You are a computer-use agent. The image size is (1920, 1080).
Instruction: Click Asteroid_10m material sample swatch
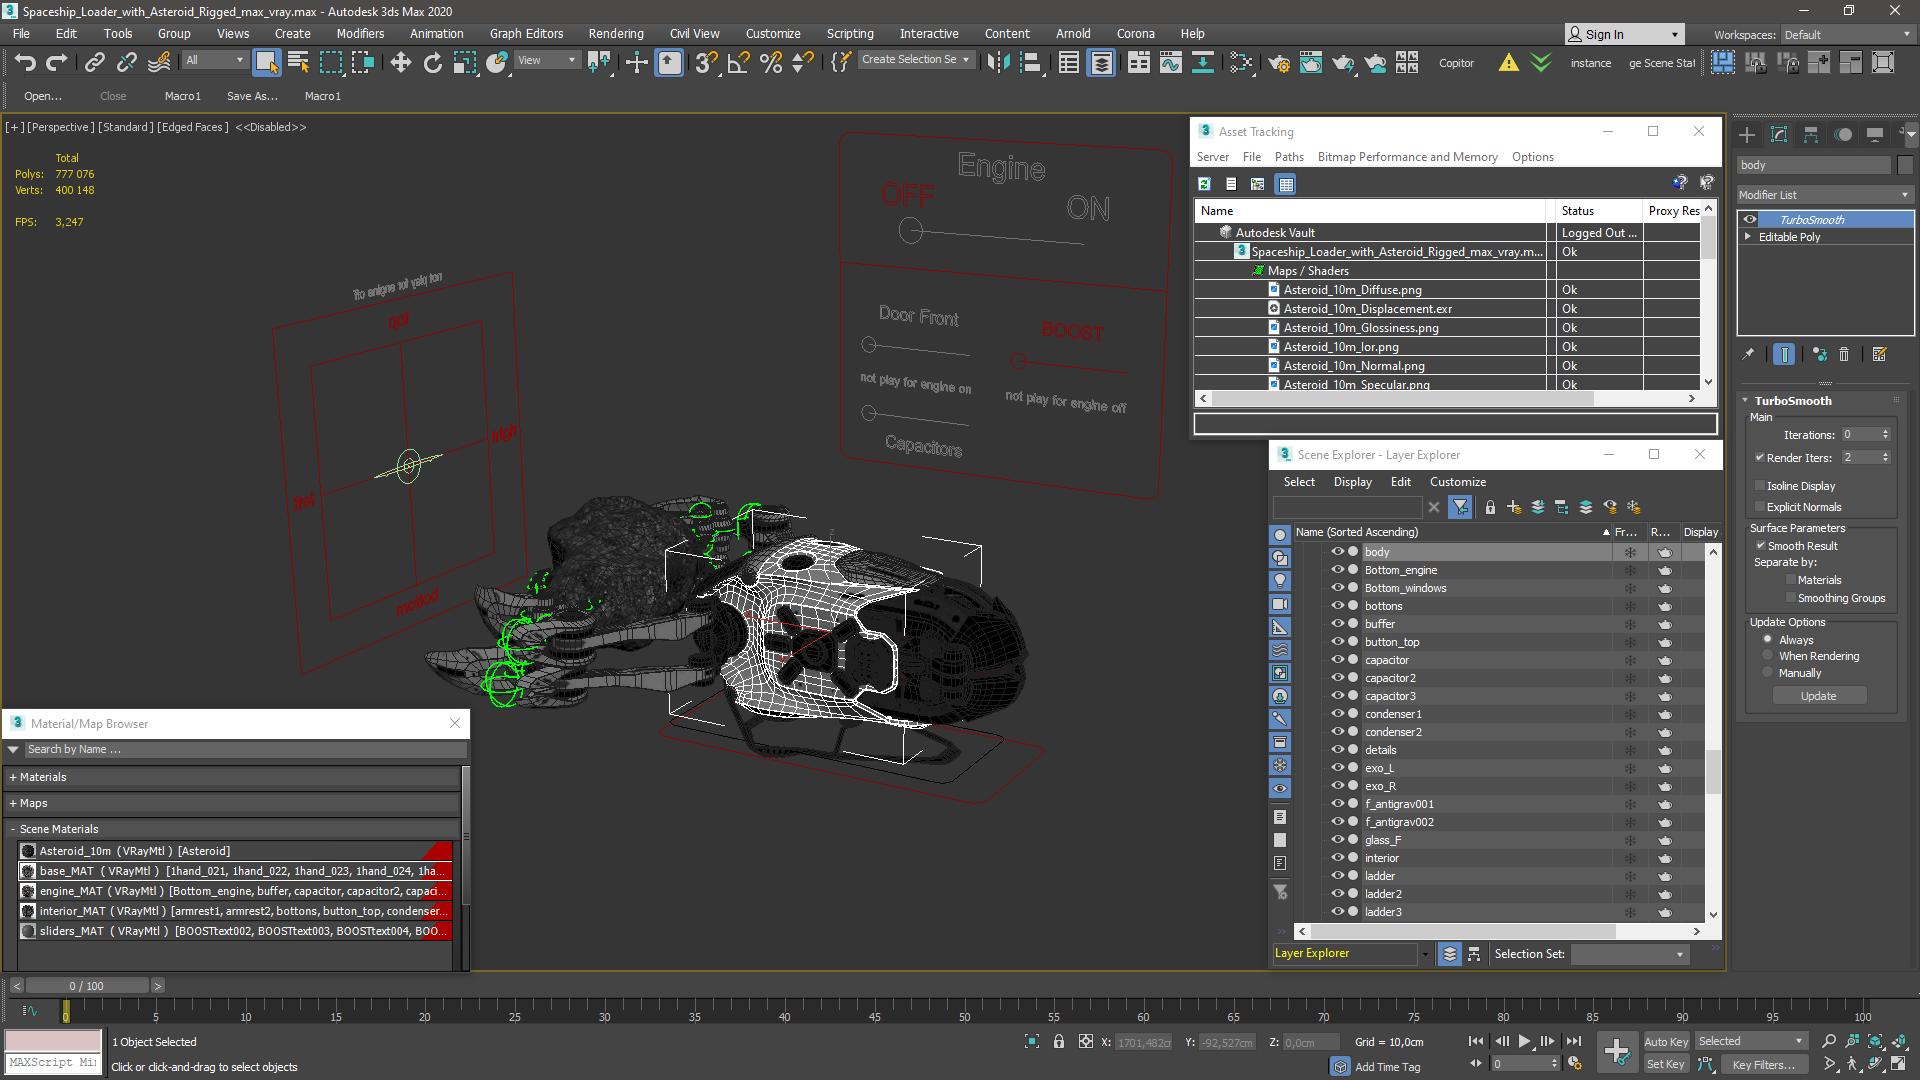click(28, 851)
